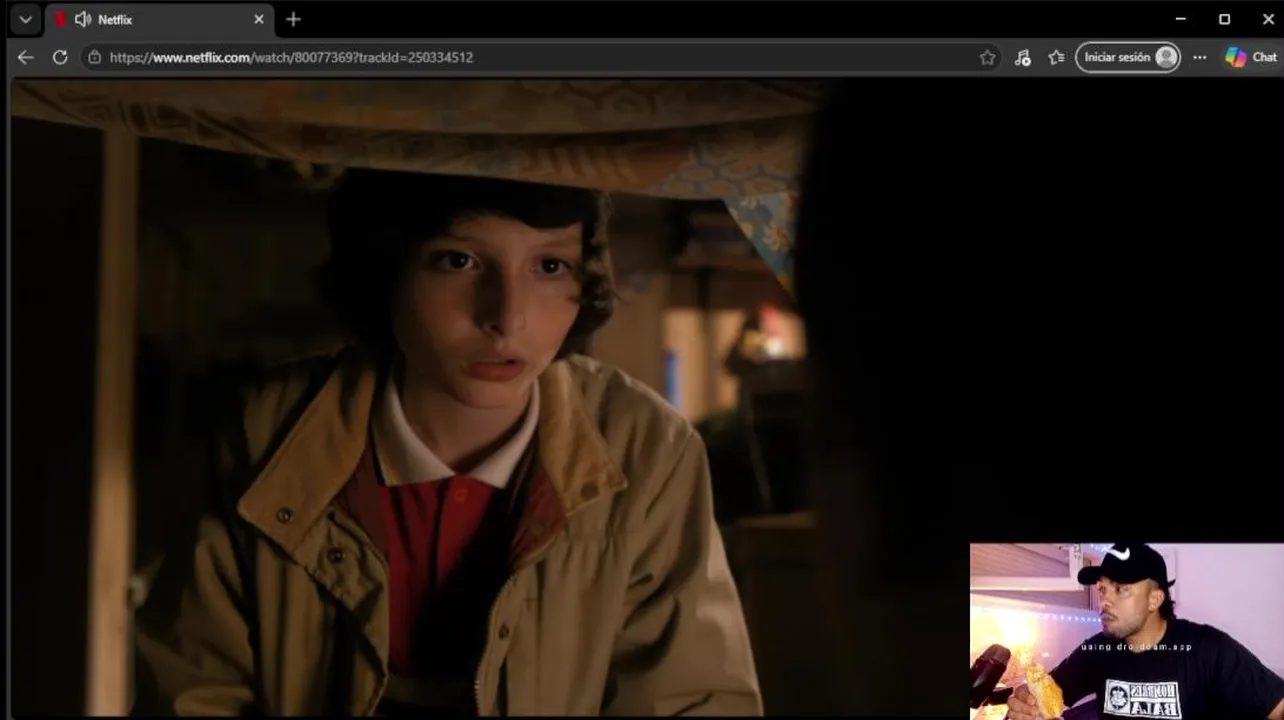The height and width of the screenshot is (720, 1284).
Task: Go back with the back arrow
Action: click(26, 57)
